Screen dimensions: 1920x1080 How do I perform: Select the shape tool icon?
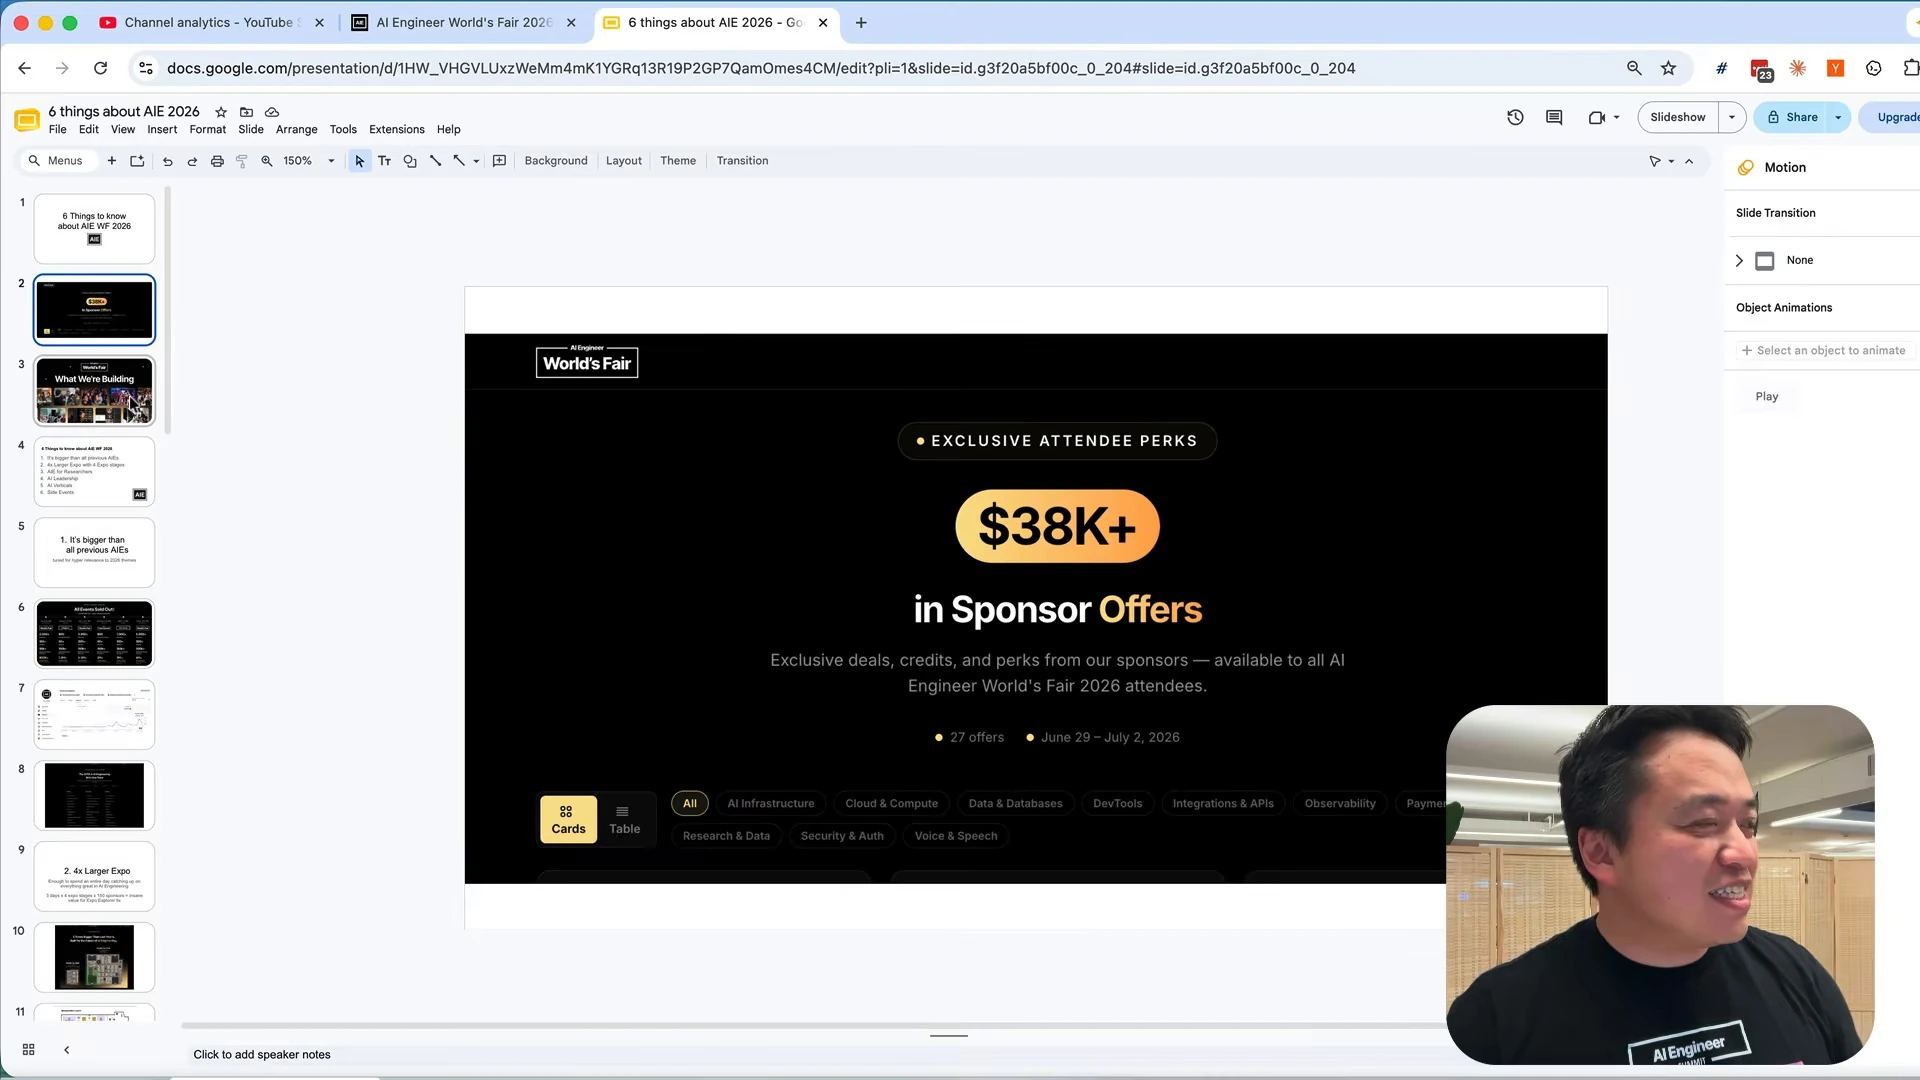(x=410, y=161)
